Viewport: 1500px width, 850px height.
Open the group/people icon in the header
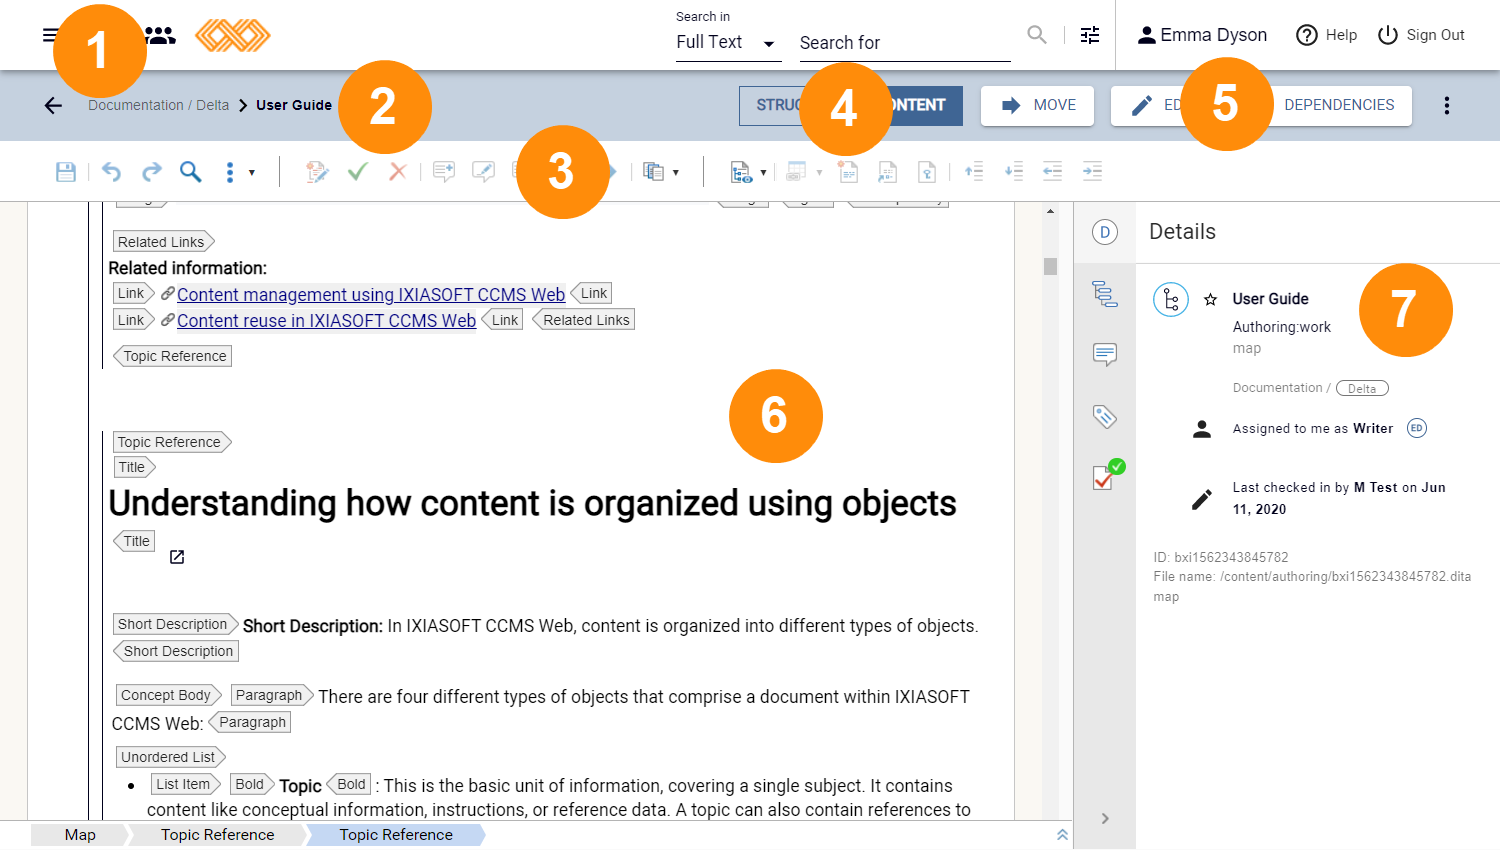pyautogui.click(x=160, y=35)
